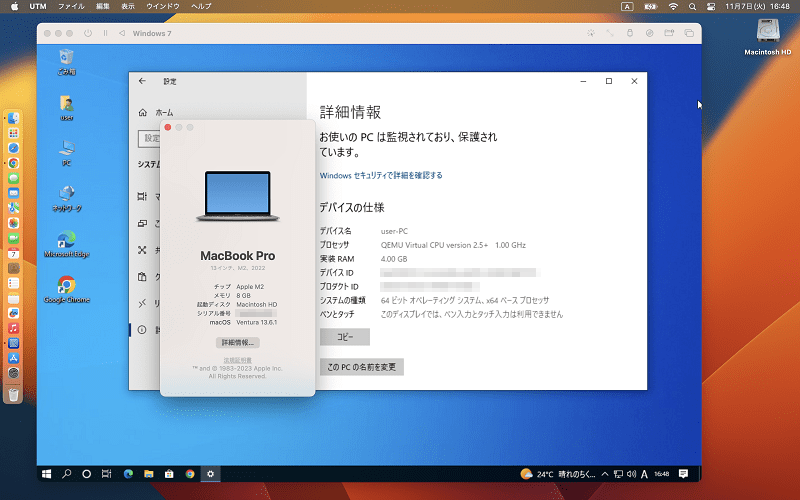Screen dimensions: 800x500
Task: Open the user folder desktop icon
Action: coord(66,108)
